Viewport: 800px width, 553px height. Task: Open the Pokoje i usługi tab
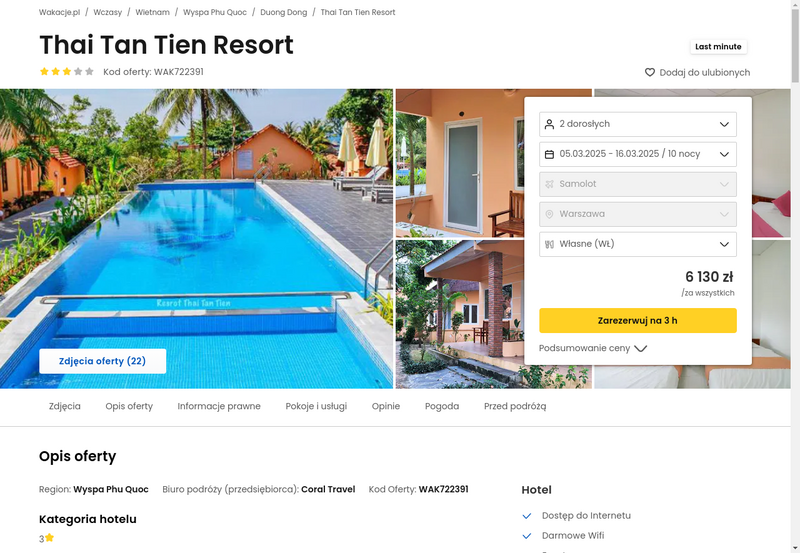[316, 406]
